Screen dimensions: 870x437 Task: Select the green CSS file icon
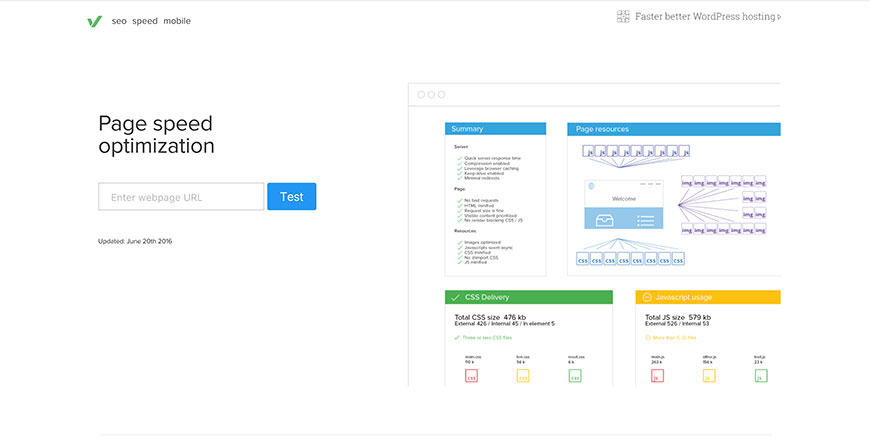(x=575, y=376)
